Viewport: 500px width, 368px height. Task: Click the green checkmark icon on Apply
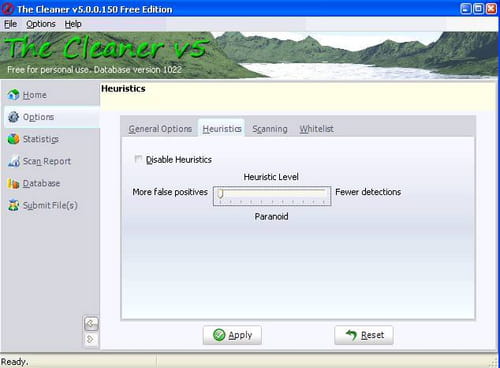click(x=219, y=335)
